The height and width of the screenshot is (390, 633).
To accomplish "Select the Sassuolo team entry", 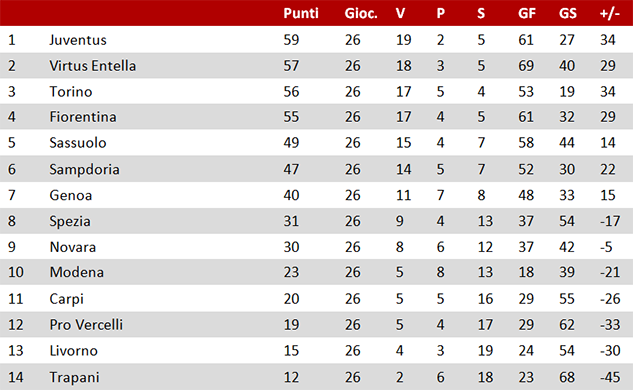I will (x=78, y=143).
